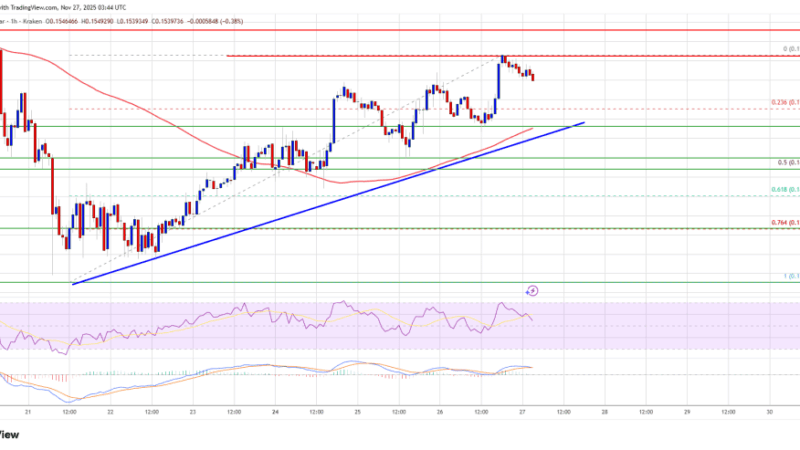Screen dimensions: 800x450
Task: Click the Fibonacci 1 level label
Action: pyautogui.click(x=792, y=276)
